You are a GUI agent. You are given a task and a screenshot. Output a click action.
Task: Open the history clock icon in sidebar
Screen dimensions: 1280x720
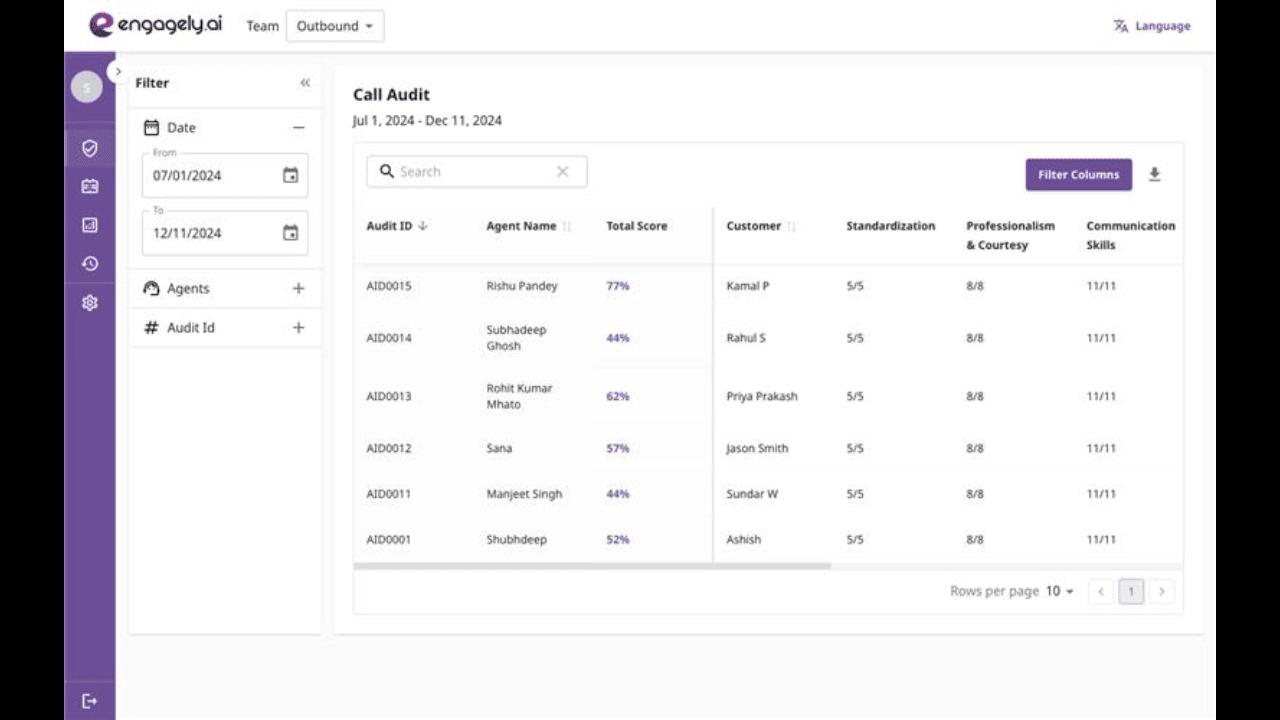tap(90, 264)
